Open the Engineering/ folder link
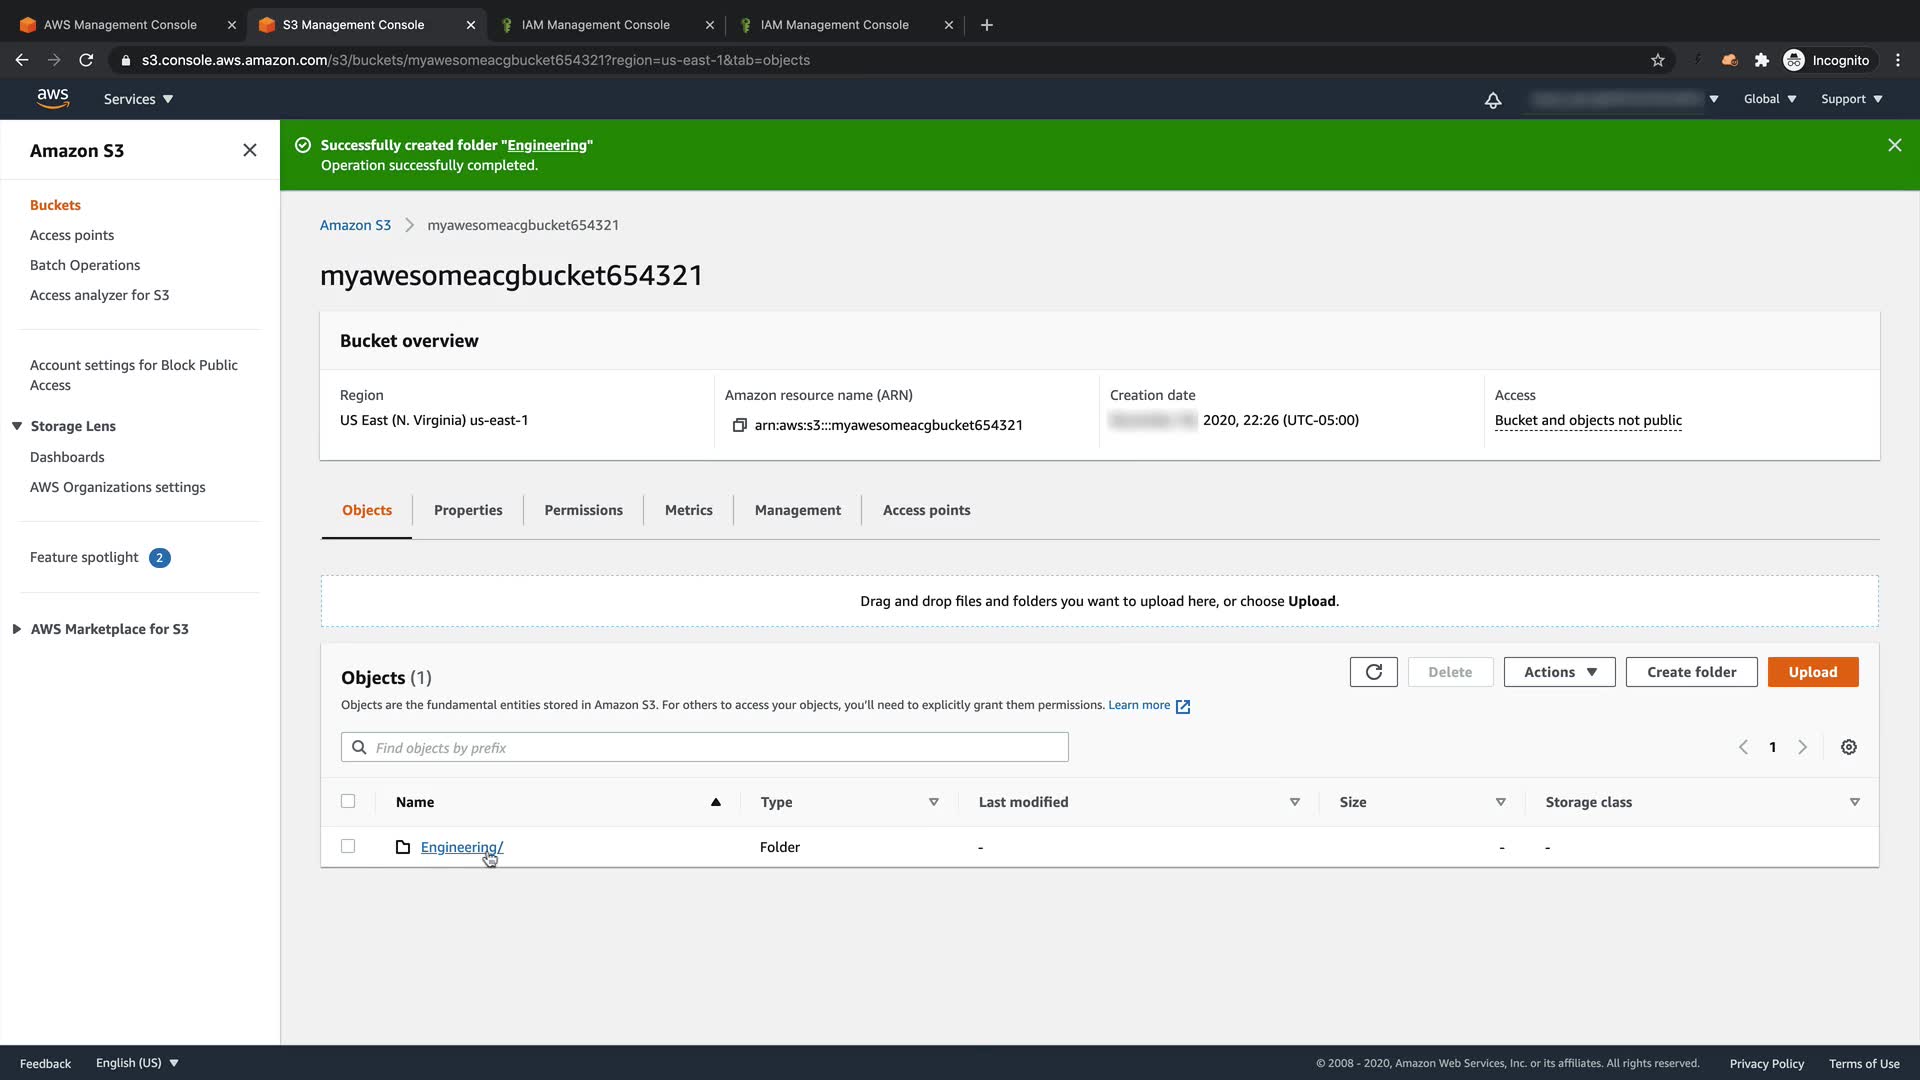 click(x=461, y=847)
